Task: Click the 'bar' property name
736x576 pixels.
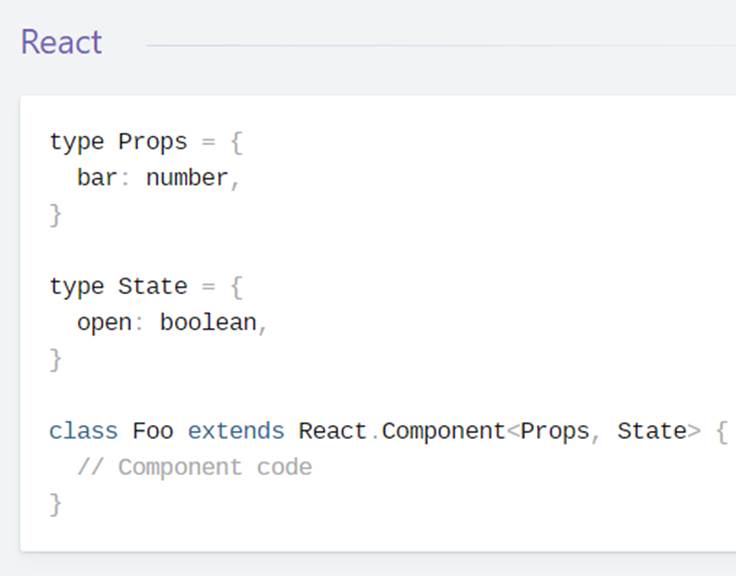Action: (x=97, y=178)
